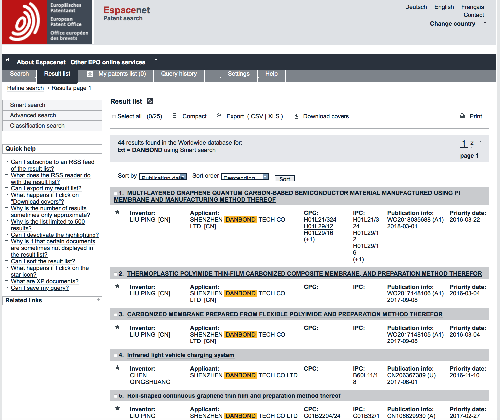Star the thermoplastic polyimide result
This screenshot has width=500, height=420.
[x=117, y=286]
